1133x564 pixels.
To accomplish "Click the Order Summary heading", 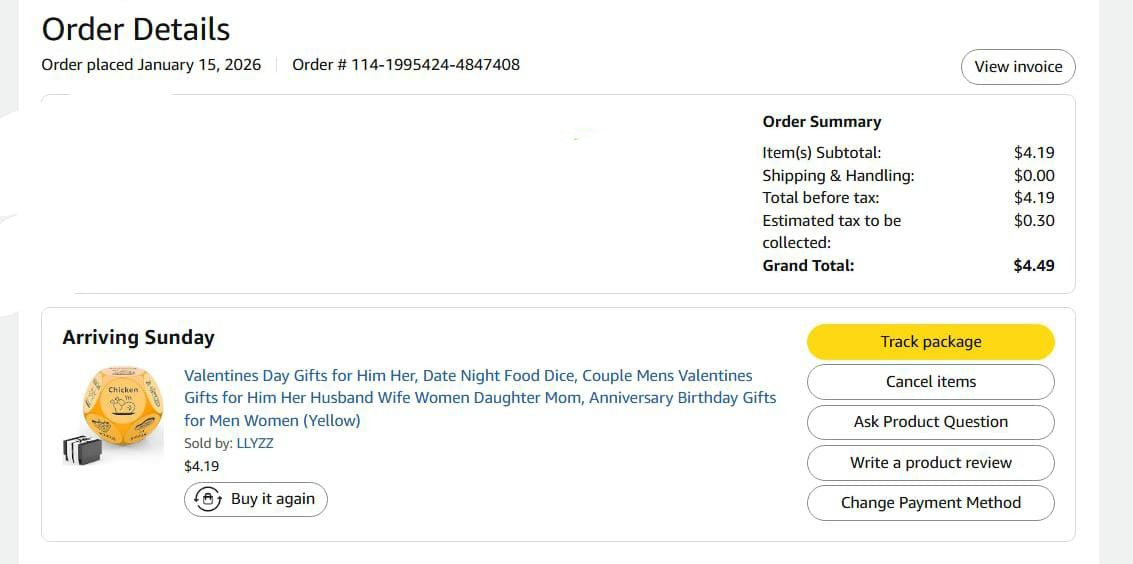I will [821, 122].
